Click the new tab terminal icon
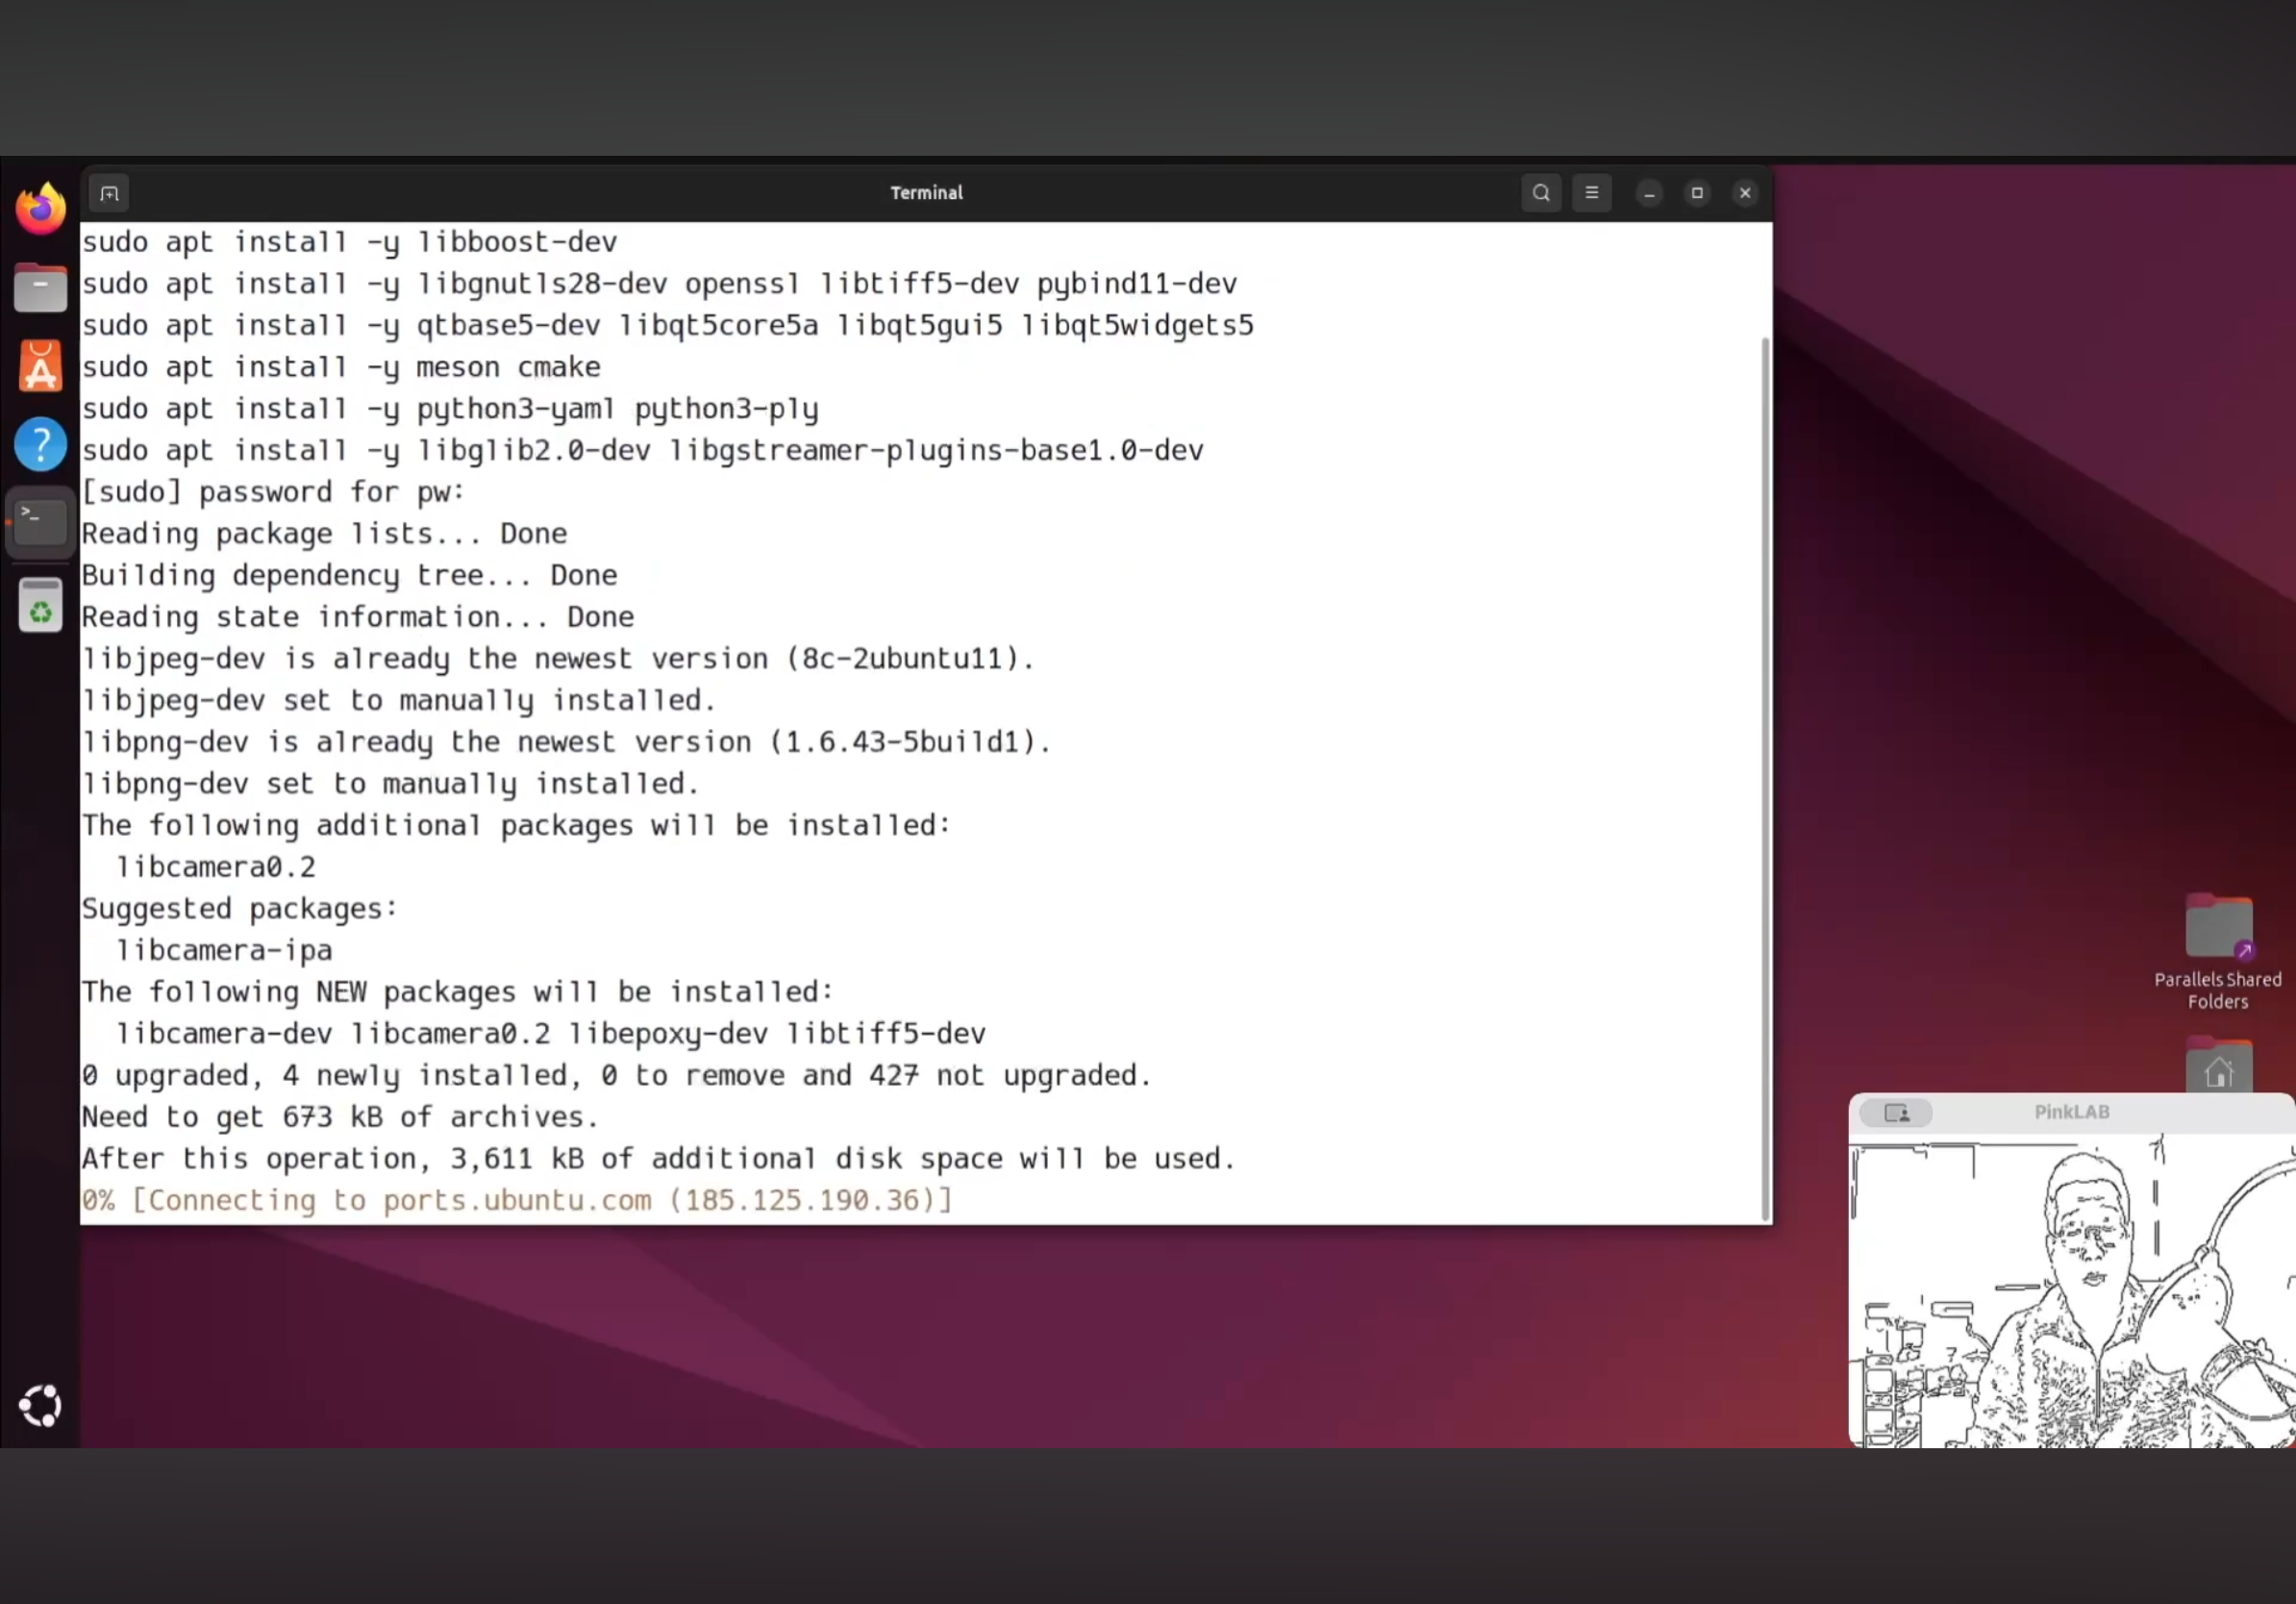The image size is (2296, 1604). (x=109, y=193)
